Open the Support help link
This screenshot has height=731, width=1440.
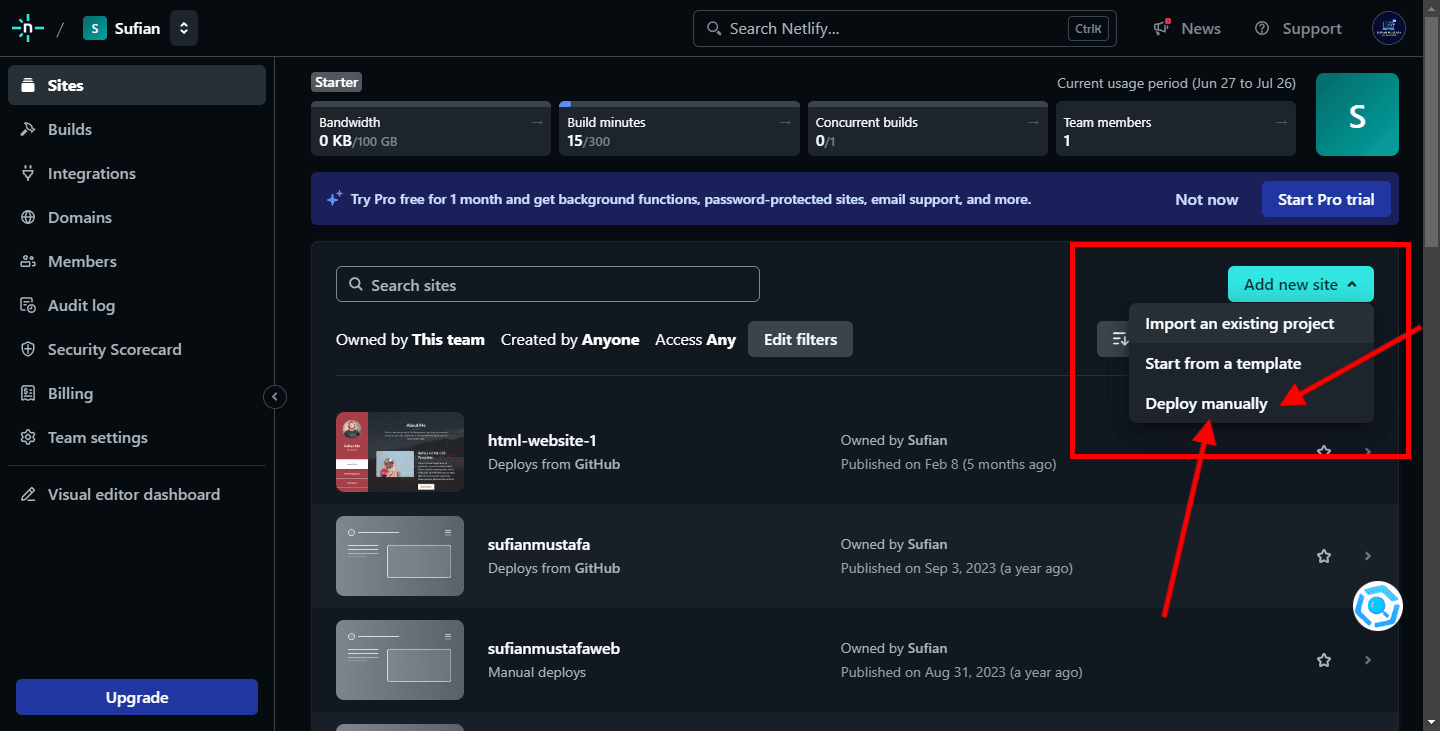click(1298, 28)
